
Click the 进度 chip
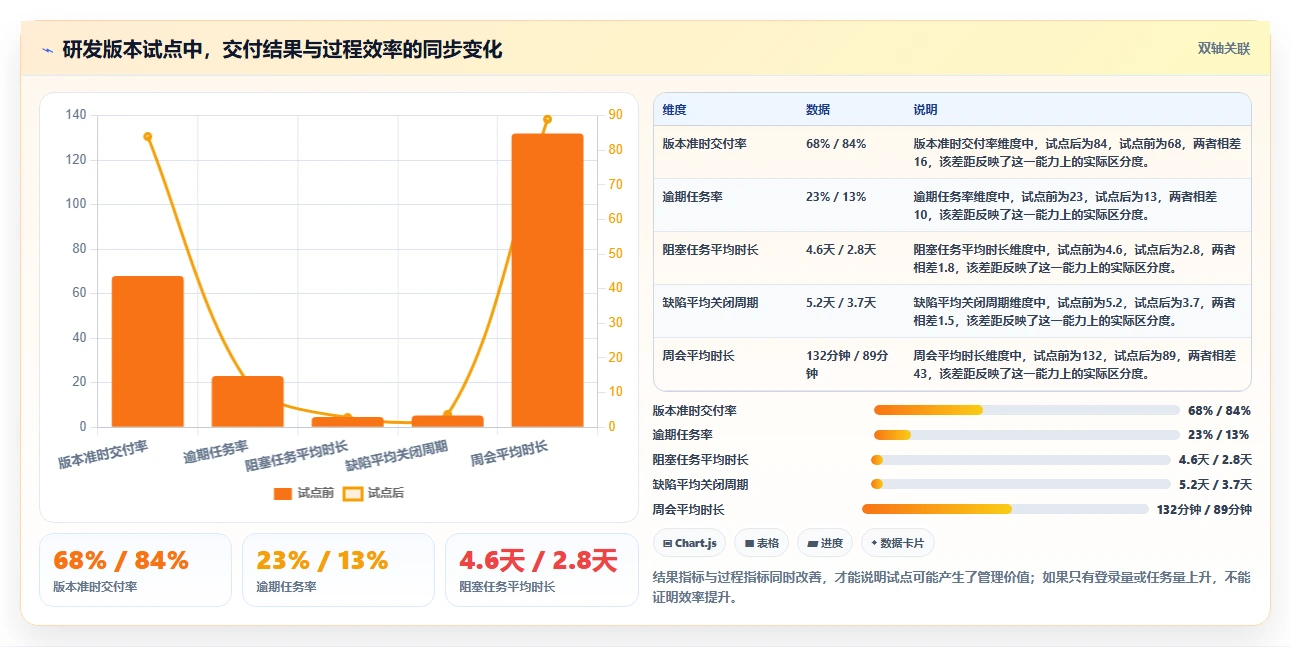coord(825,543)
